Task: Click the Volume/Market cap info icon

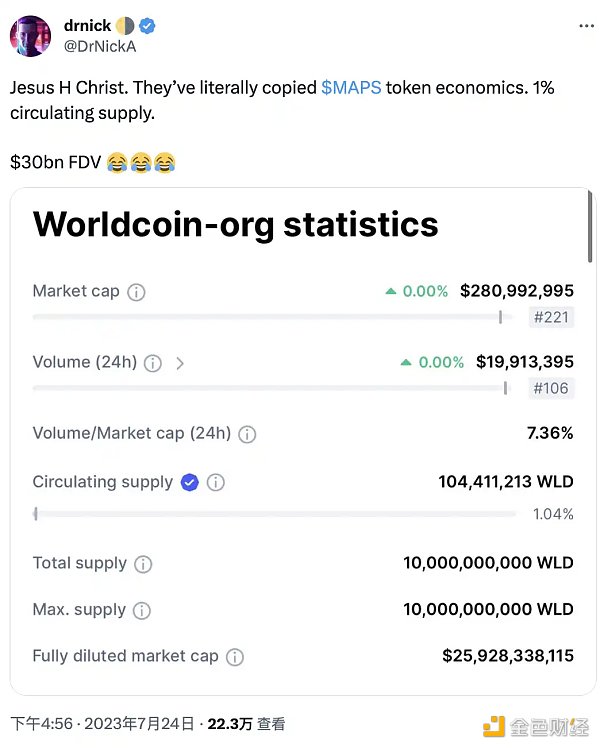Action: tap(247, 434)
